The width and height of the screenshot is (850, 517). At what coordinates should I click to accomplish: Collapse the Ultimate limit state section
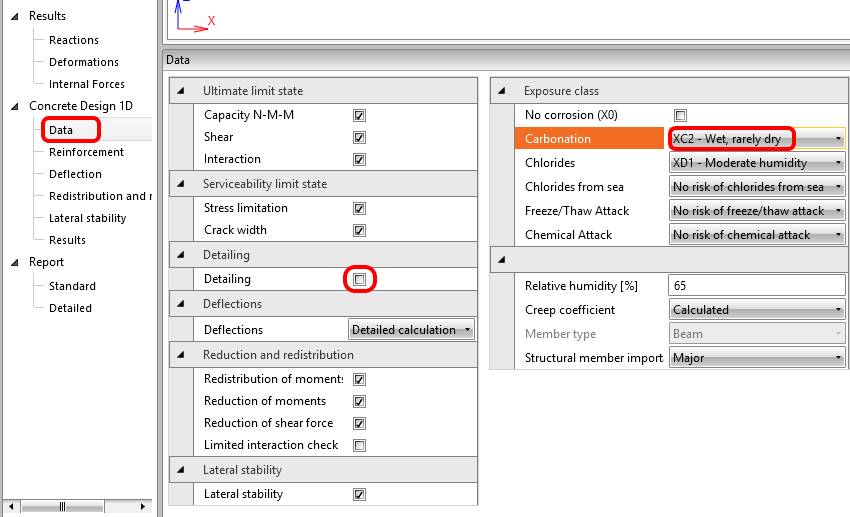pyautogui.click(x=181, y=91)
